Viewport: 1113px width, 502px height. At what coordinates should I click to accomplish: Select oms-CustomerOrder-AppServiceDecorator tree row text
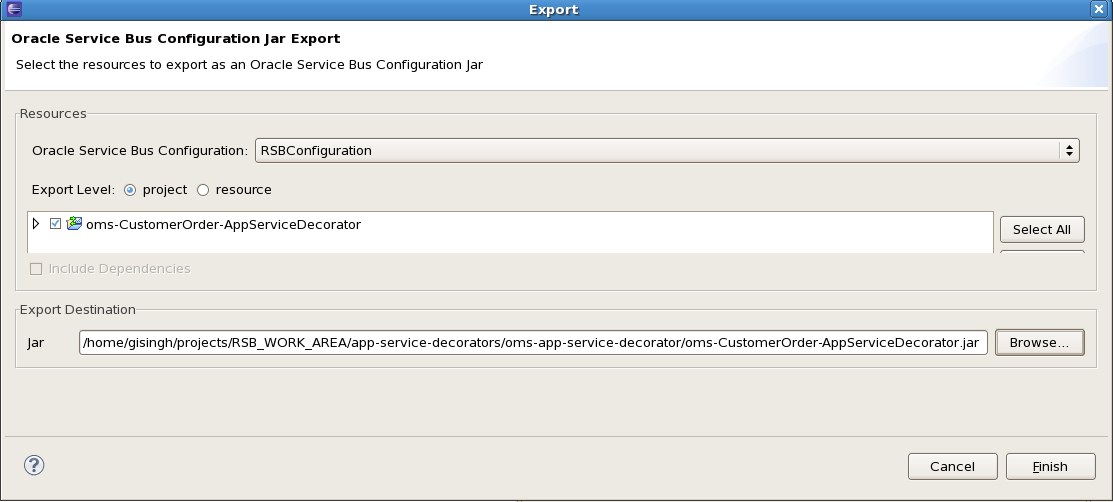[224, 224]
